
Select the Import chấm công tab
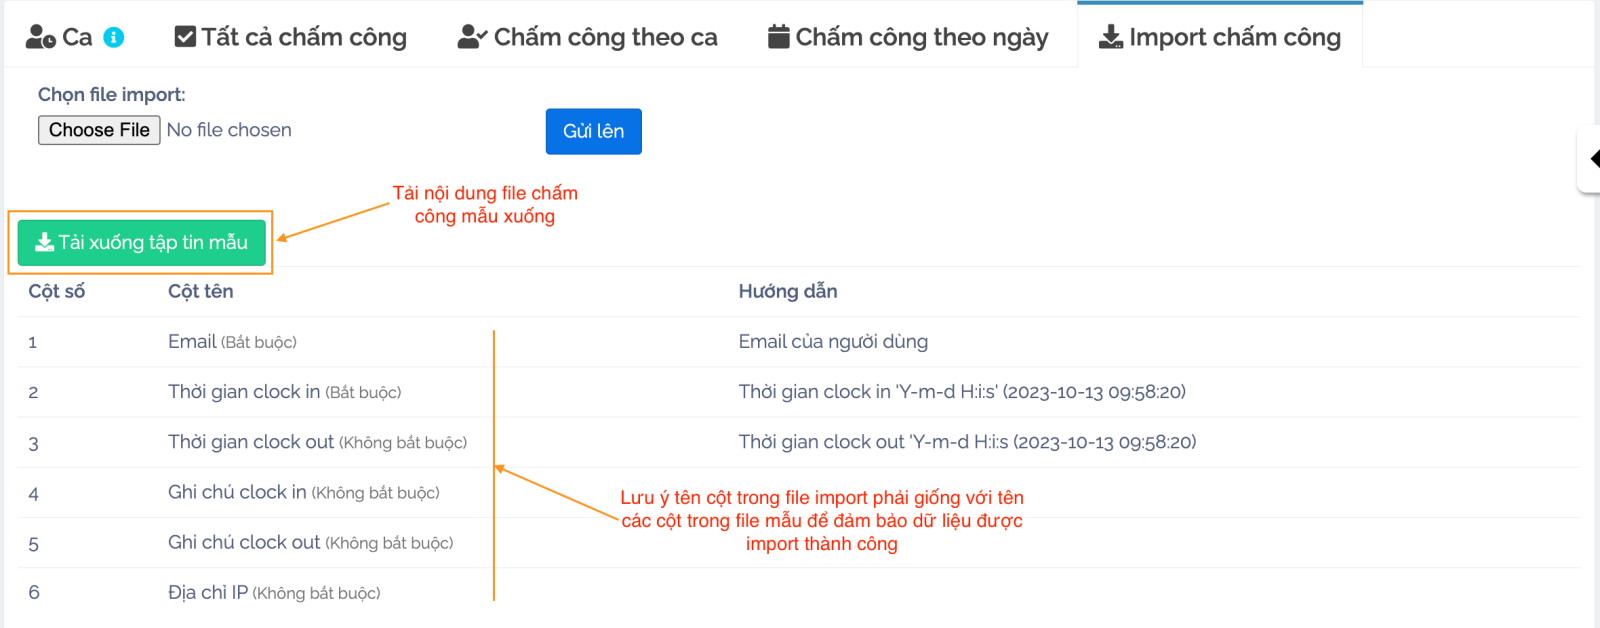[x=1234, y=37]
